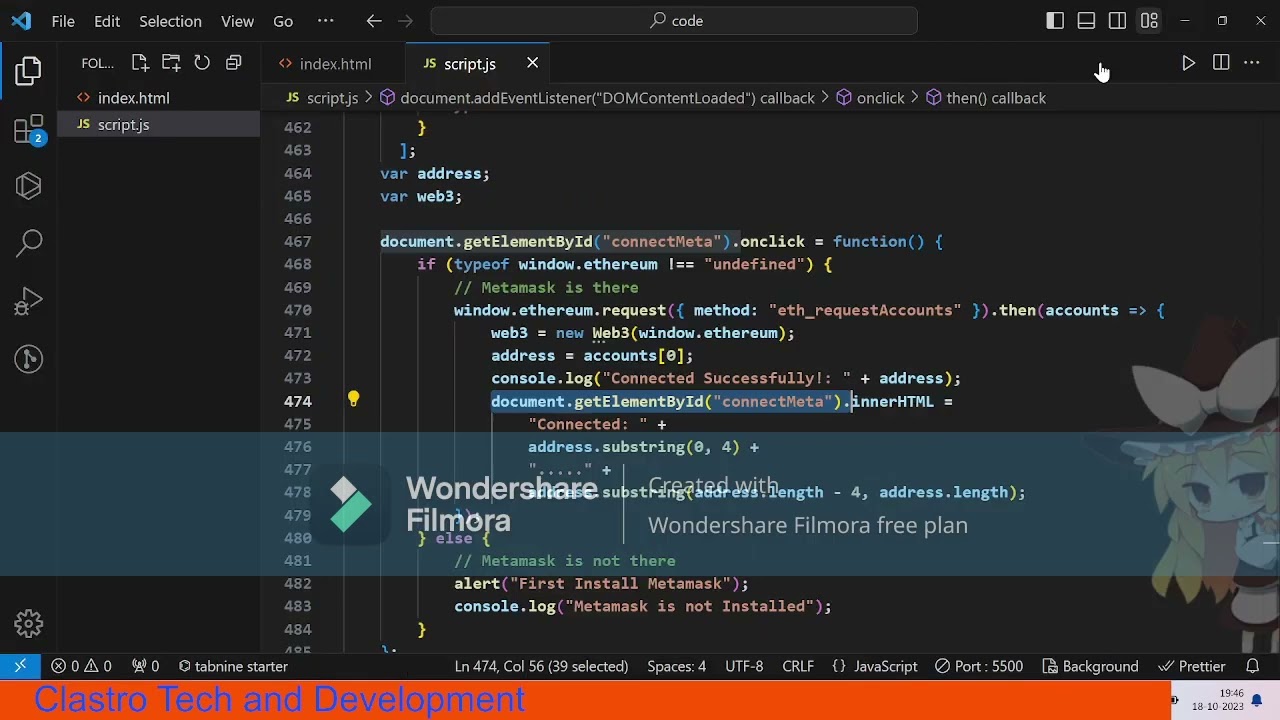Viewport: 1280px width, 720px height.
Task: Select script.js in the explorer
Action: [x=159, y=124]
